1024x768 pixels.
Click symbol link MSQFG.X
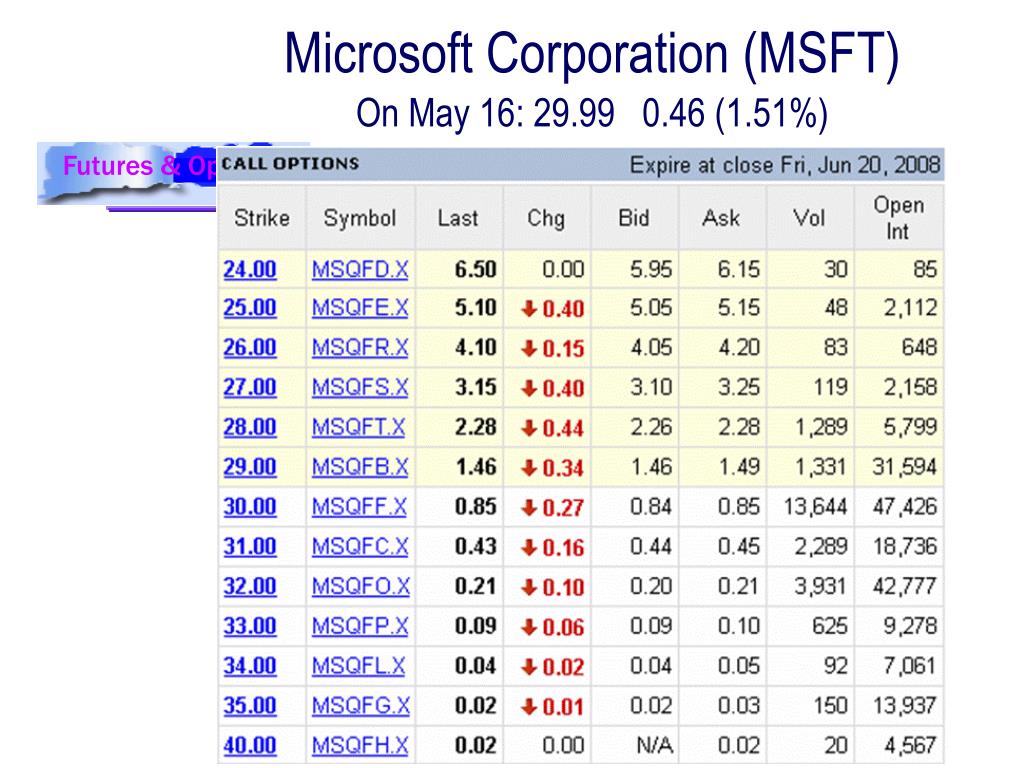360,706
